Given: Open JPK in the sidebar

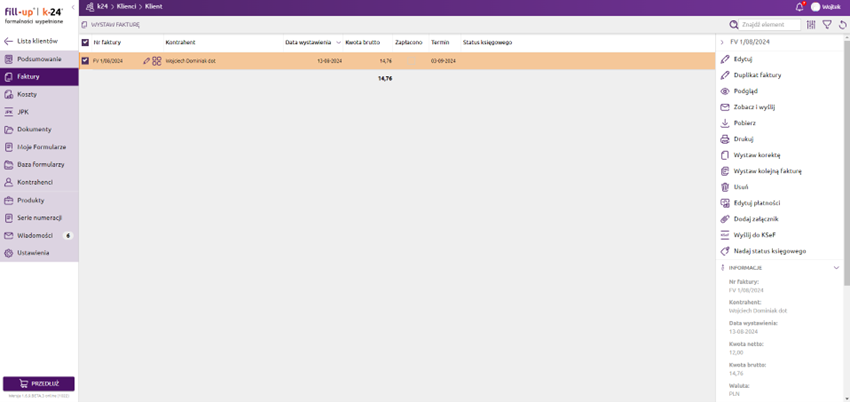Looking at the screenshot, I should pyautogui.click(x=39, y=112).
